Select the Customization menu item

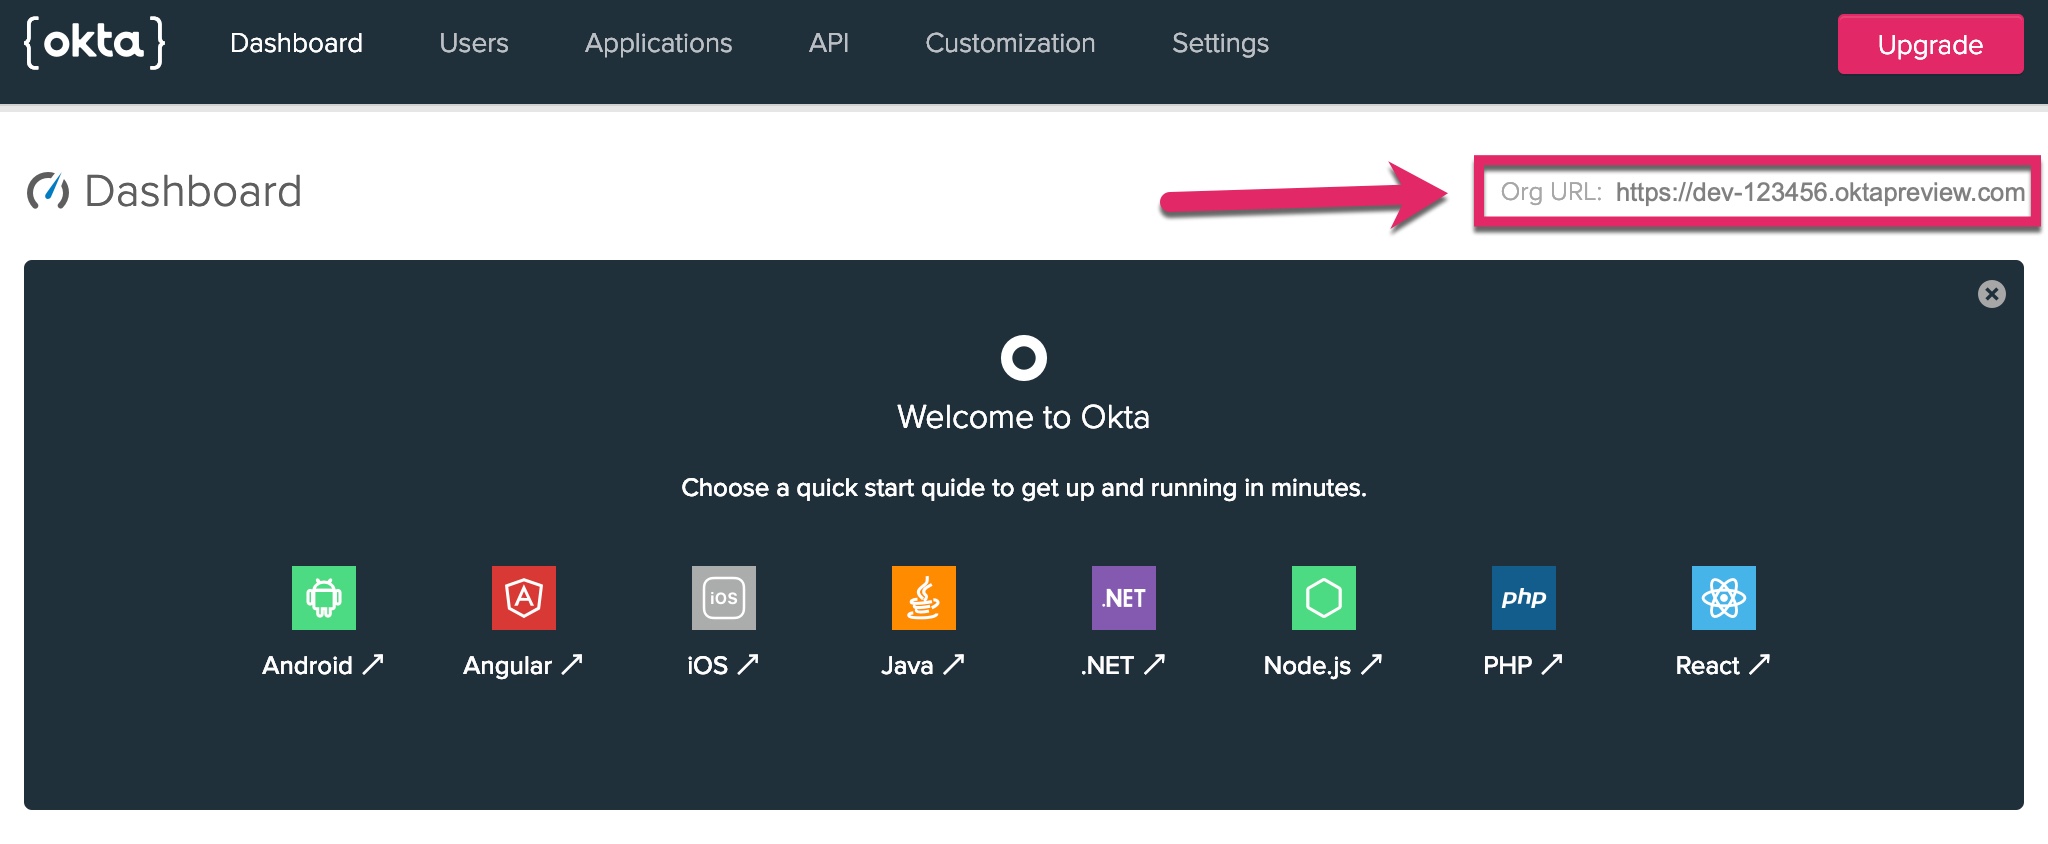click(x=1010, y=43)
